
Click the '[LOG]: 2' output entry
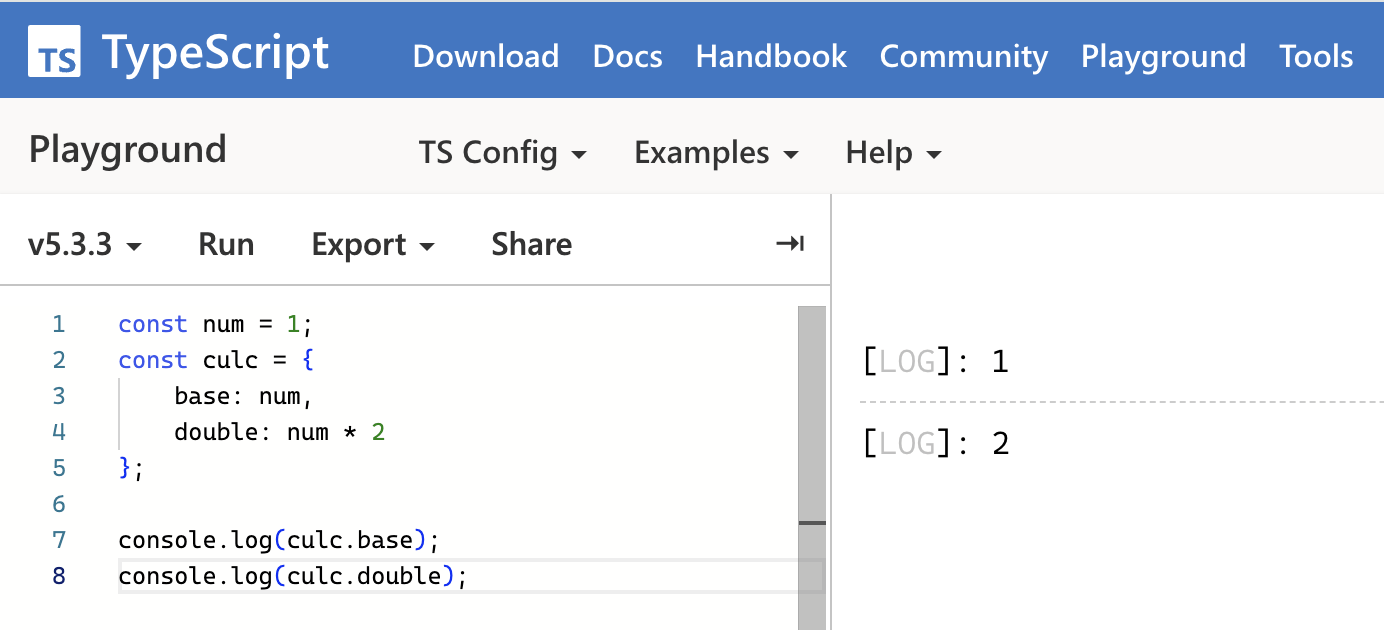point(935,443)
